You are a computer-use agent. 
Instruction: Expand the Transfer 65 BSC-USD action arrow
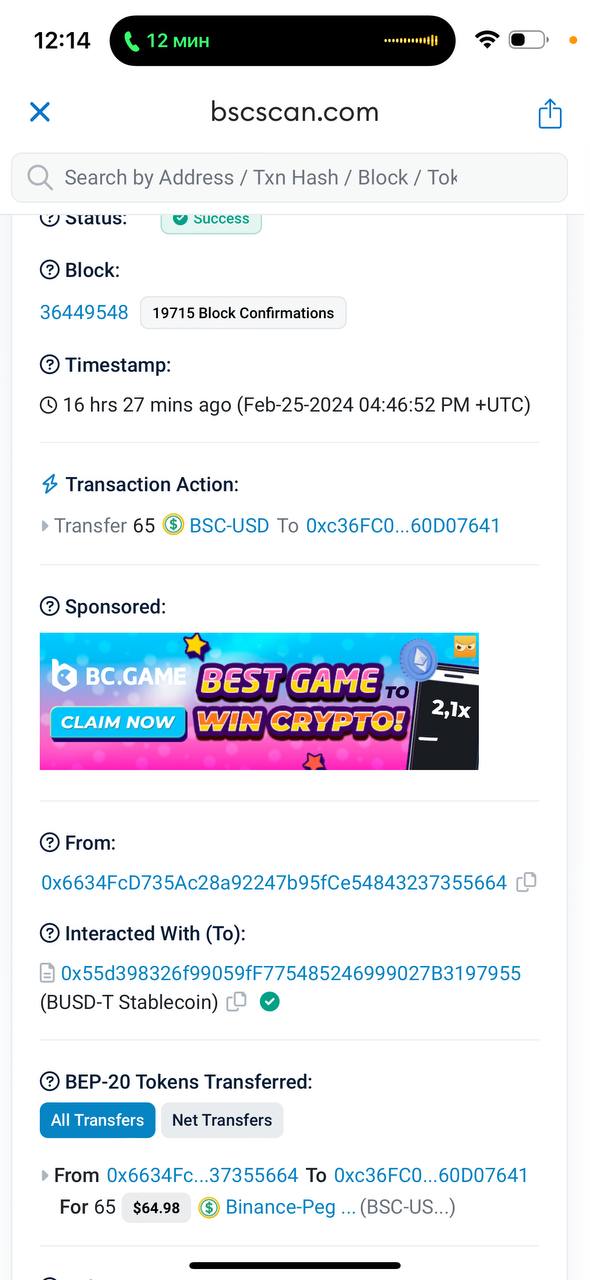(x=45, y=526)
